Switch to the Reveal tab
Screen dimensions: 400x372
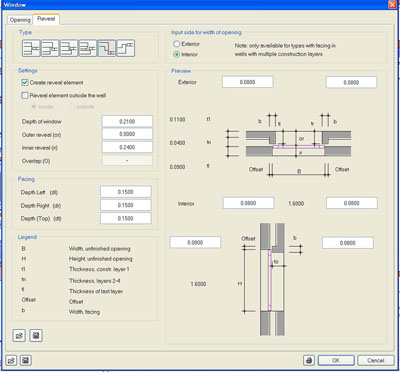(x=46, y=19)
